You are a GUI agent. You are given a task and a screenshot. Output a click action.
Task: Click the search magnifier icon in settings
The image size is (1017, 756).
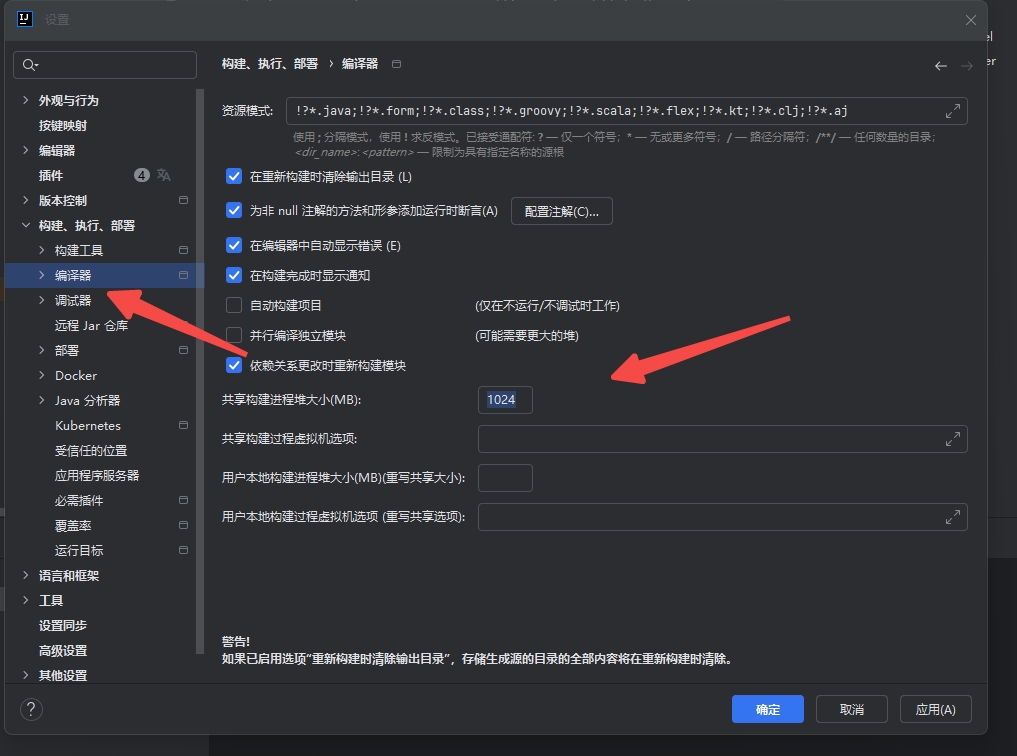pos(30,65)
